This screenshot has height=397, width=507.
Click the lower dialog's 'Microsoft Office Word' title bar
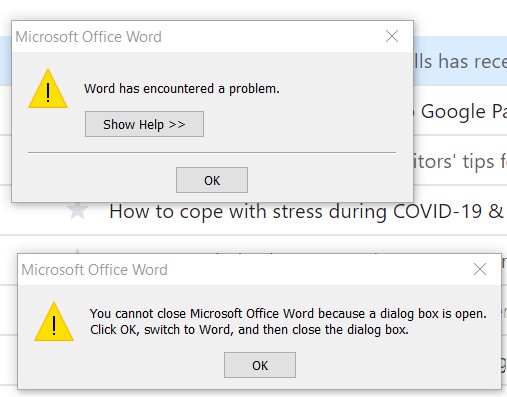pyautogui.click(x=94, y=270)
